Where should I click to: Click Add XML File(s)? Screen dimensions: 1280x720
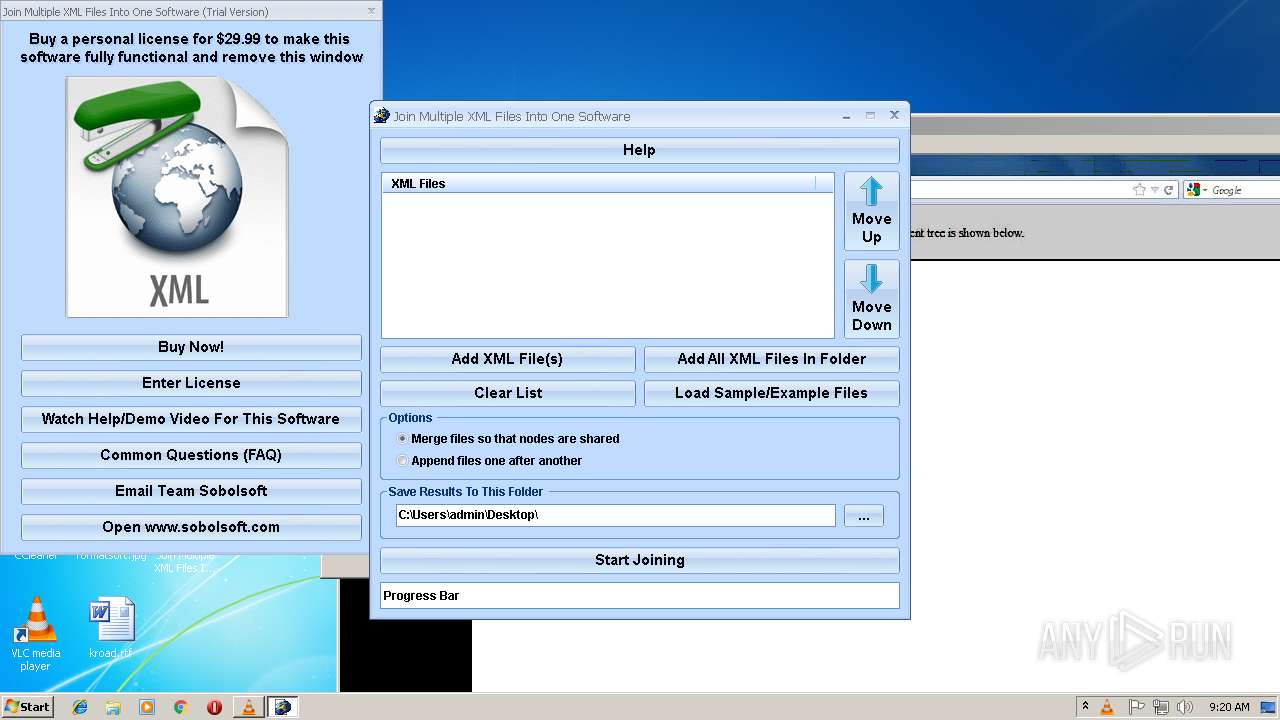click(507, 359)
